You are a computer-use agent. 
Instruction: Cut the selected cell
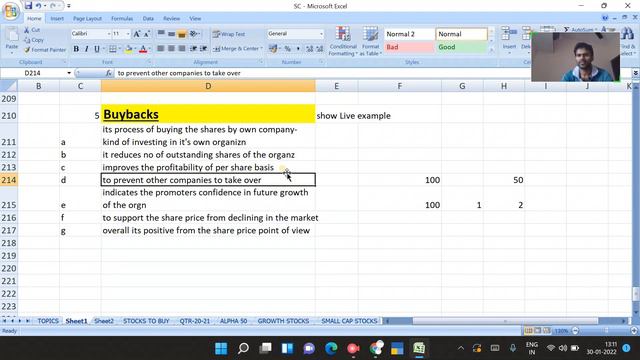click(x=32, y=30)
